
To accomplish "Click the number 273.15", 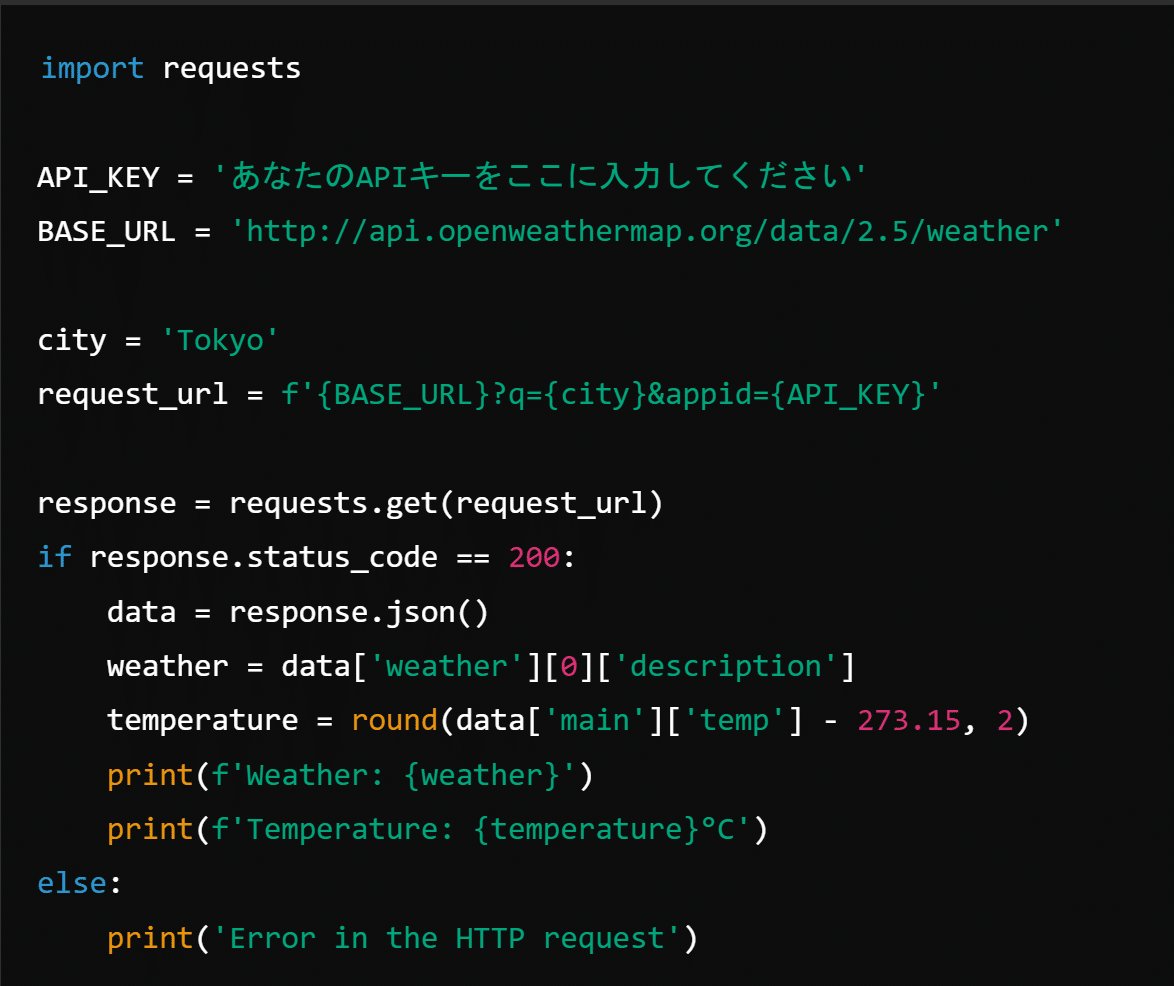I will 909,720.
